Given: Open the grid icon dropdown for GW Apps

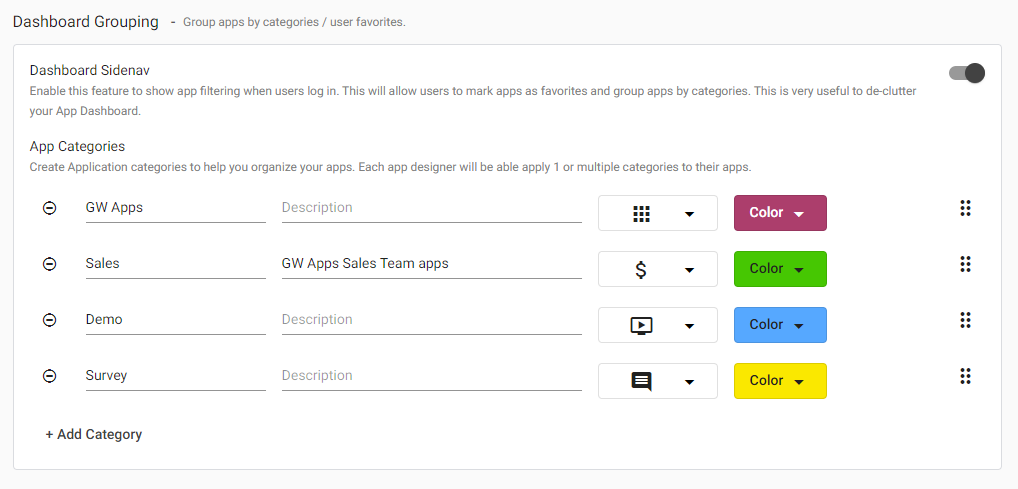Looking at the screenshot, I should [658, 213].
